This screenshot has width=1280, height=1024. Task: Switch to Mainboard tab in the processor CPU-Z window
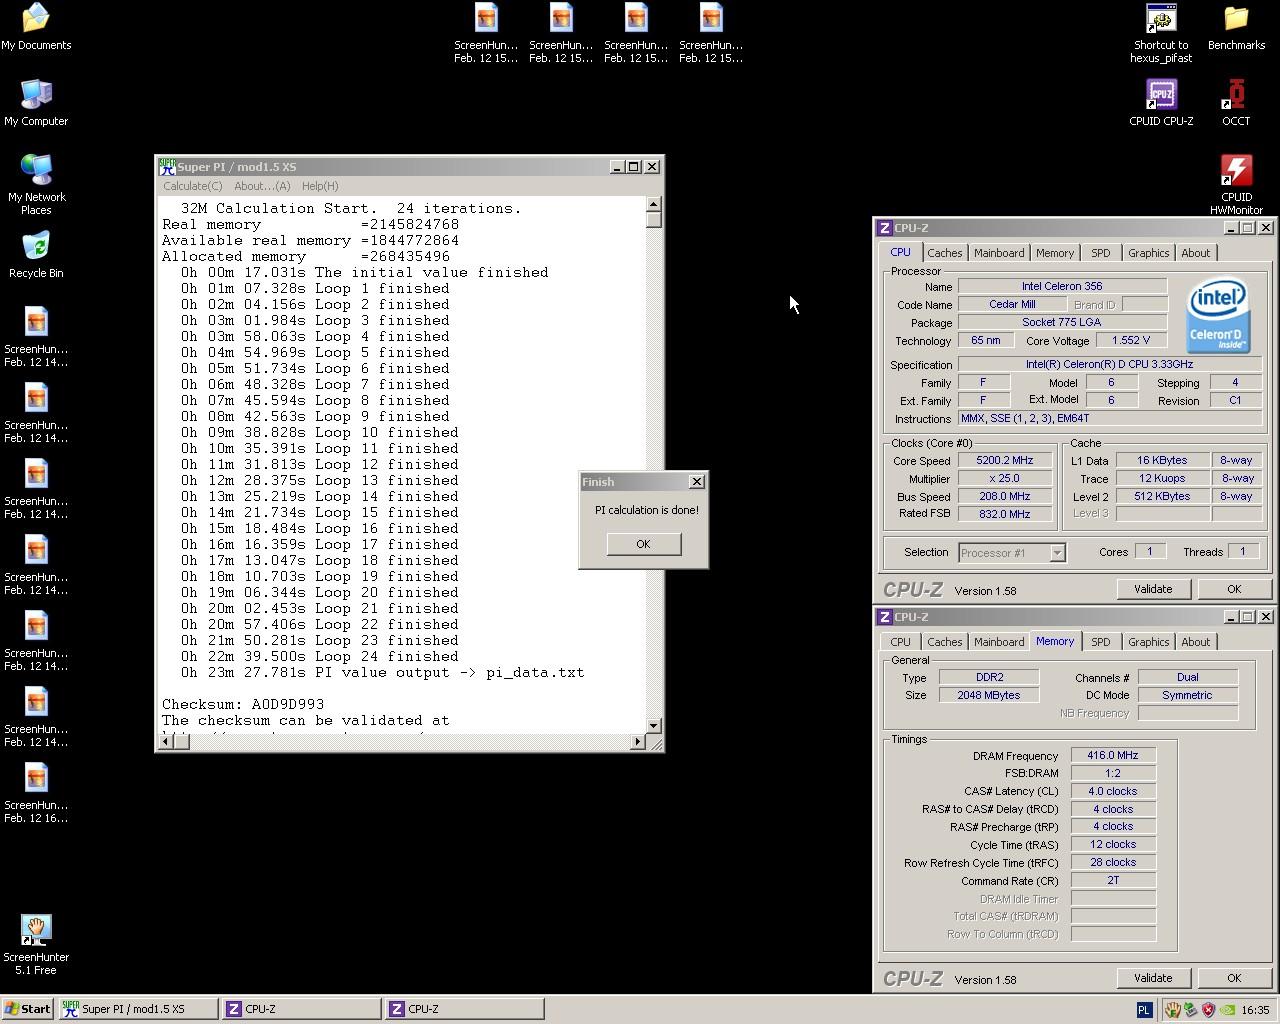999,253
